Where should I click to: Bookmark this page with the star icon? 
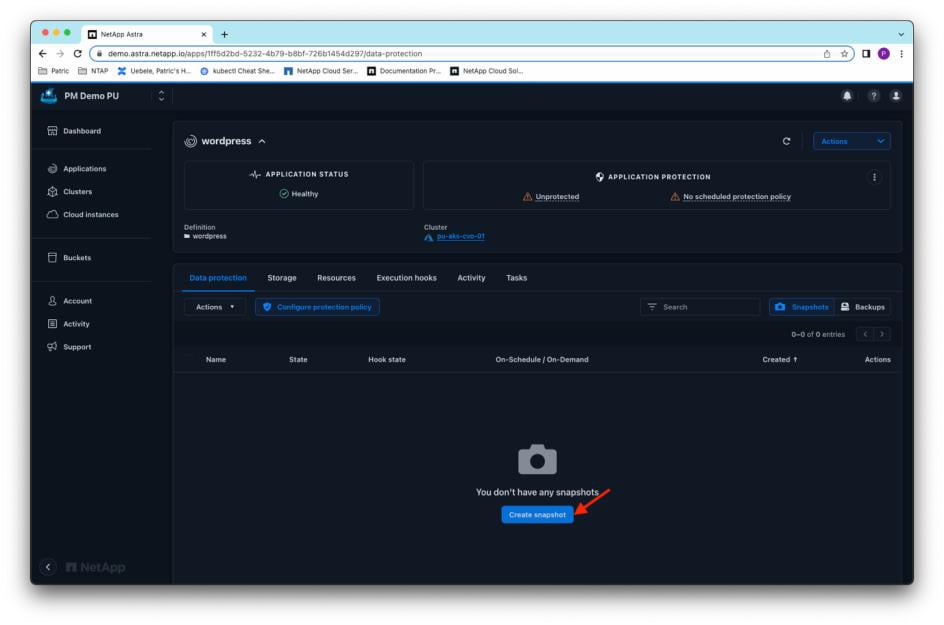click(x=844, y=54)
